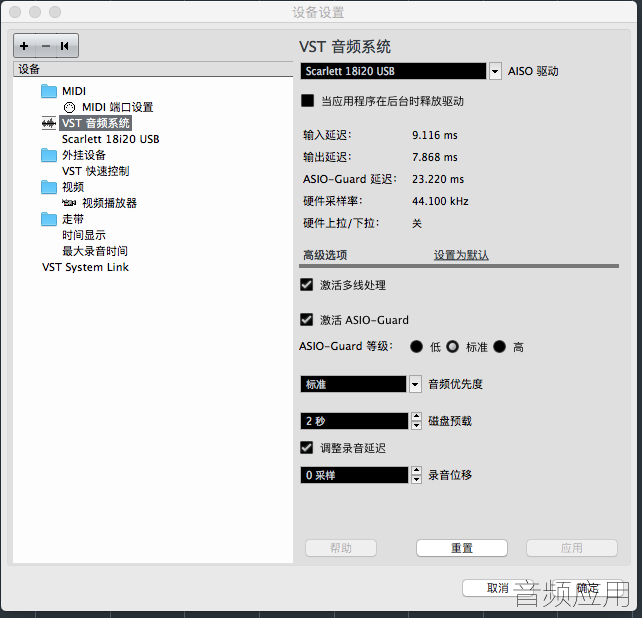Click the 9.116 ms input latency value

(x=435, y=135)
